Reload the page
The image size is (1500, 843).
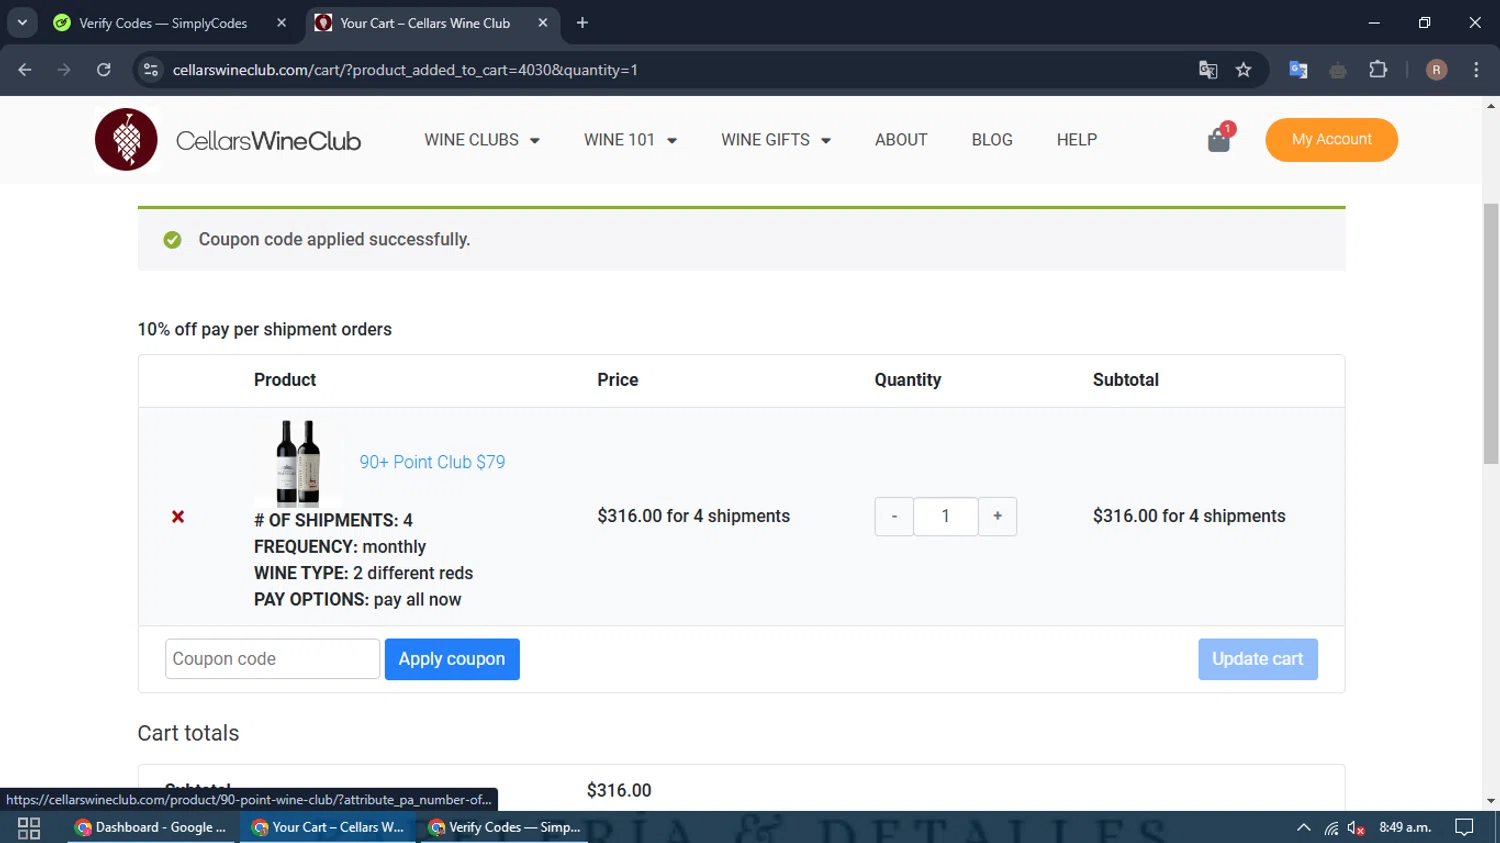click(x=104, y=70)
